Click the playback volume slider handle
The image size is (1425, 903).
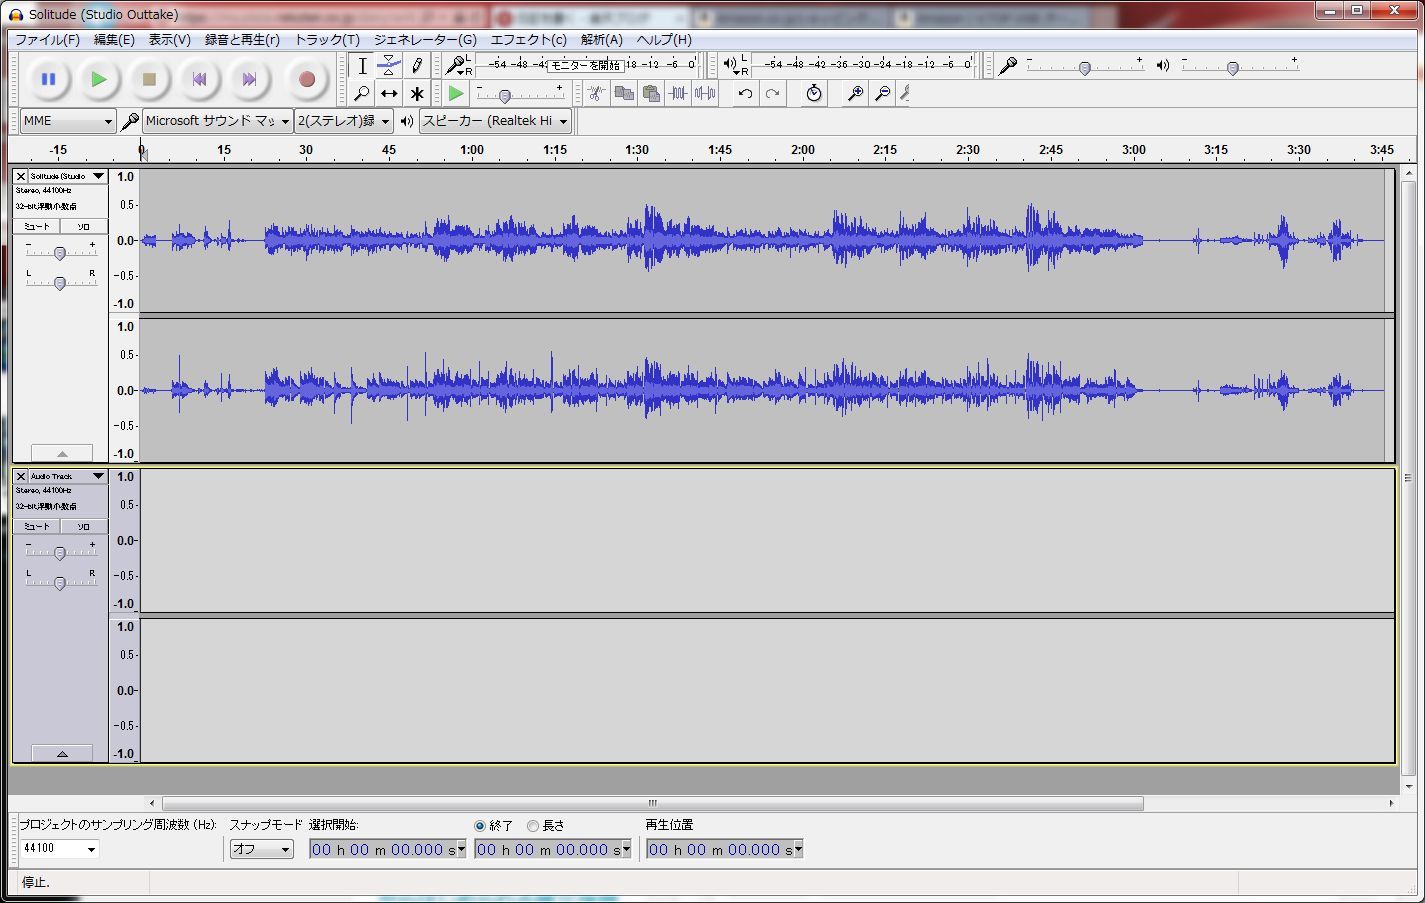pyautogui.click(x=1233, y=68)
